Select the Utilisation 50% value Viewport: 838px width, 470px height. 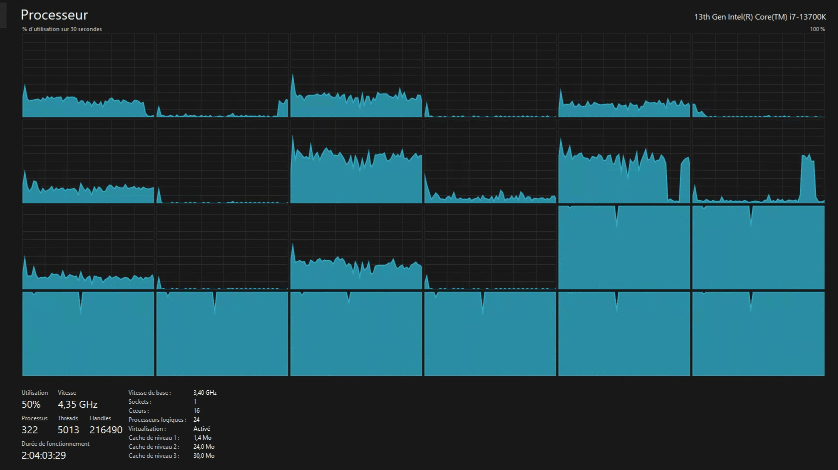pyautogui.click(x=33, y=404)
